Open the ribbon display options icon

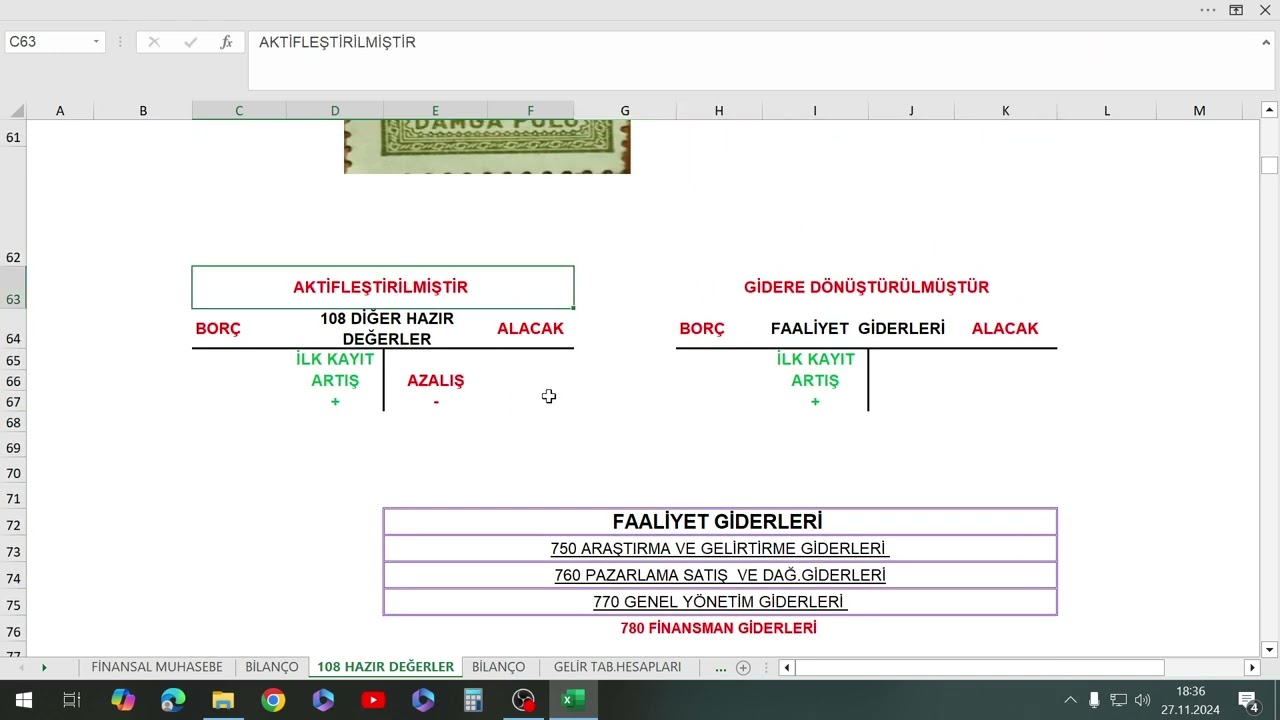[1236, 10]
